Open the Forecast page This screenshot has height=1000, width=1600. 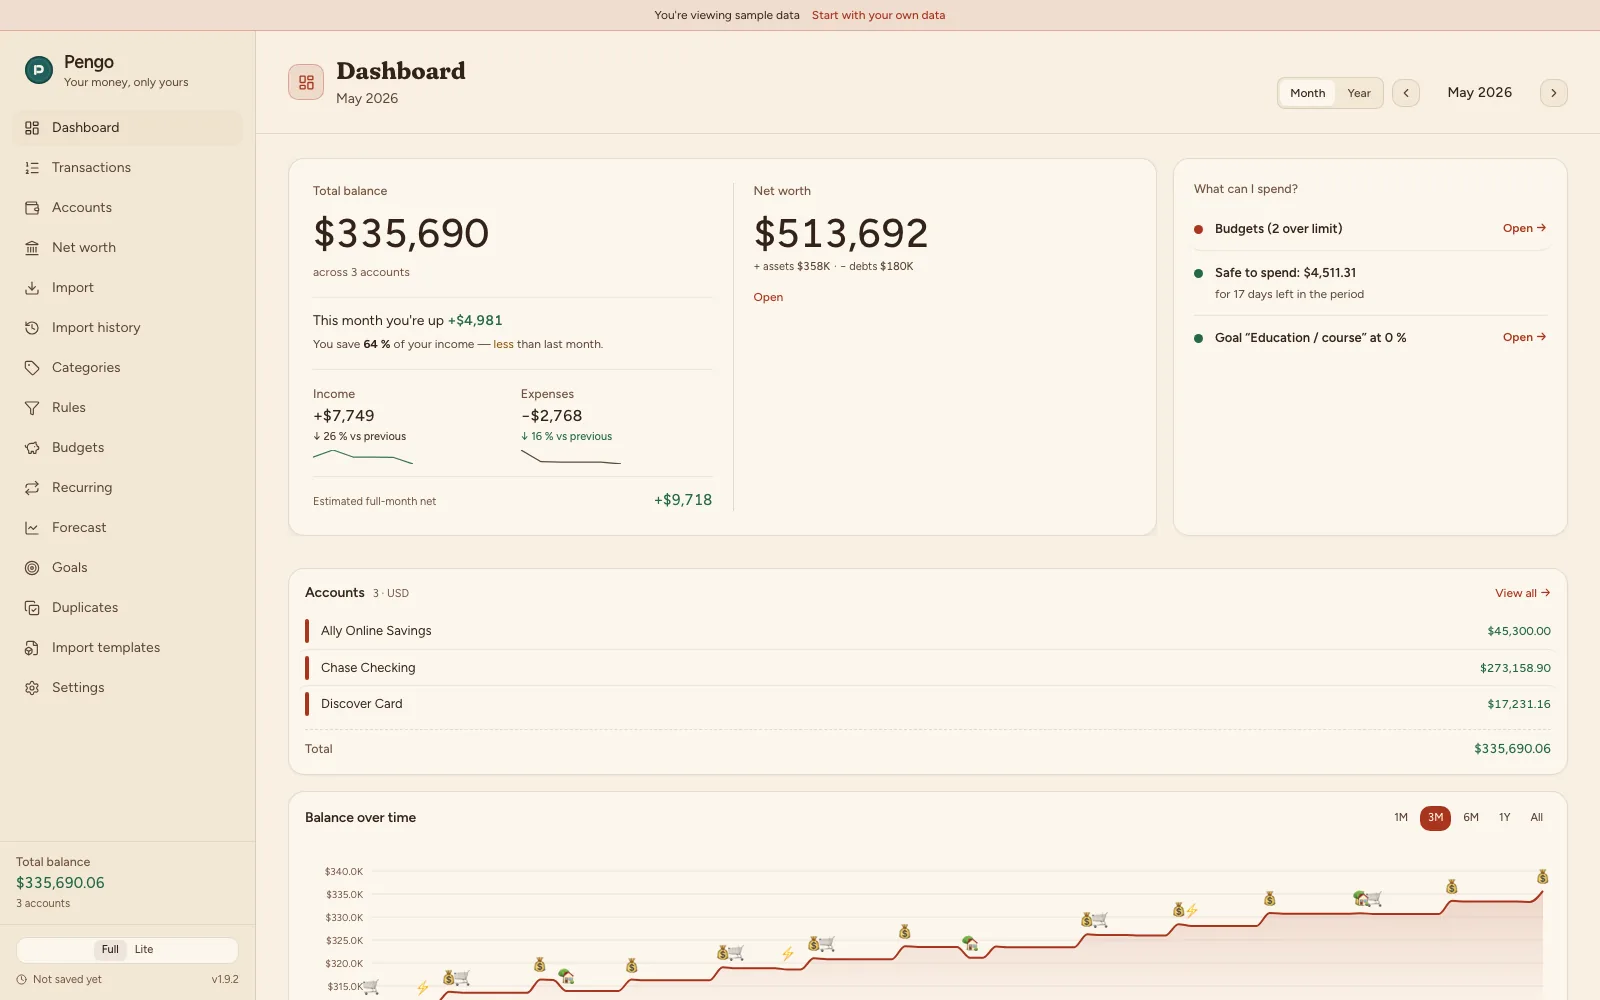(127, 528)
